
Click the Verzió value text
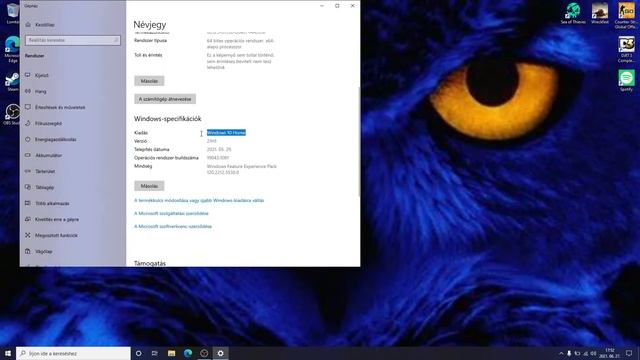211,141
